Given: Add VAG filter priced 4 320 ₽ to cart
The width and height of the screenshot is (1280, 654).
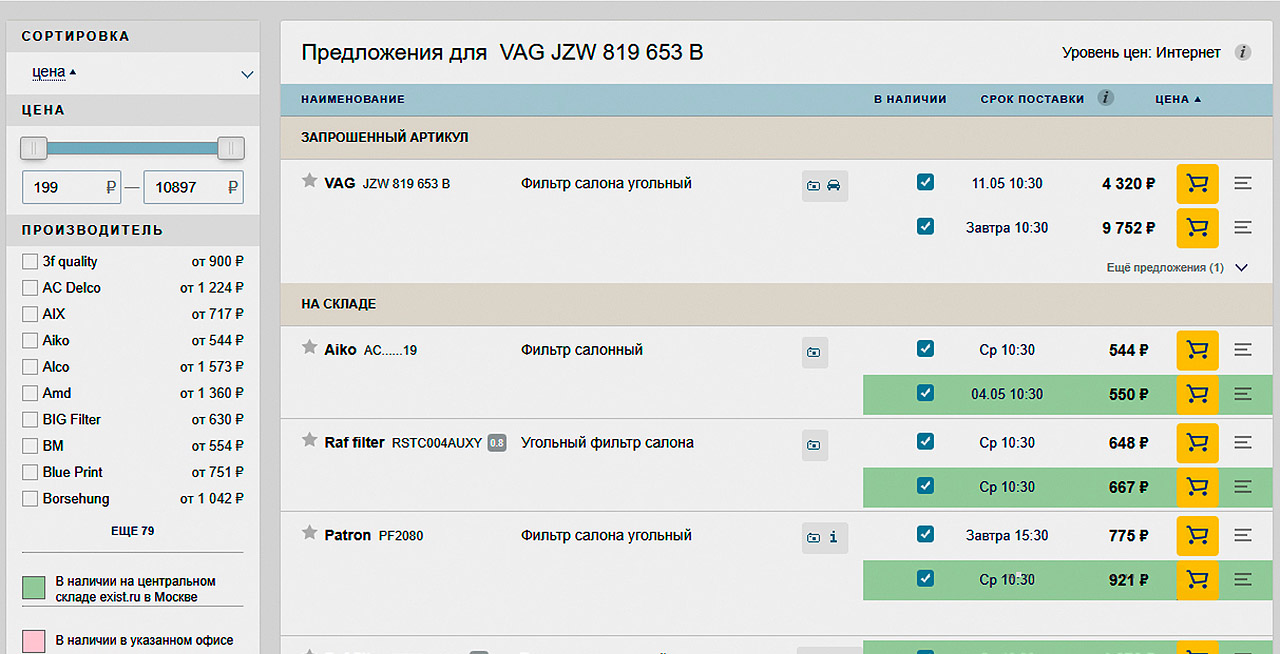Looking at the screenshot, I should click(1197, 184).
